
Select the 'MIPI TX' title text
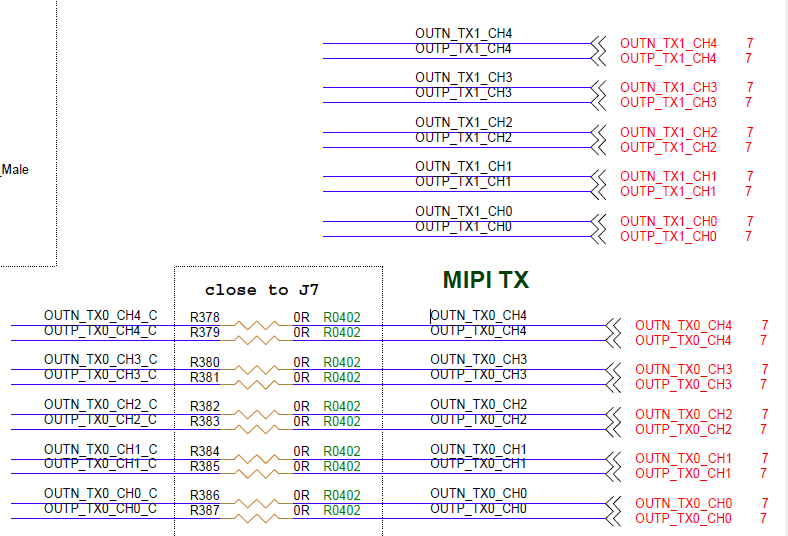coord(486,280)
